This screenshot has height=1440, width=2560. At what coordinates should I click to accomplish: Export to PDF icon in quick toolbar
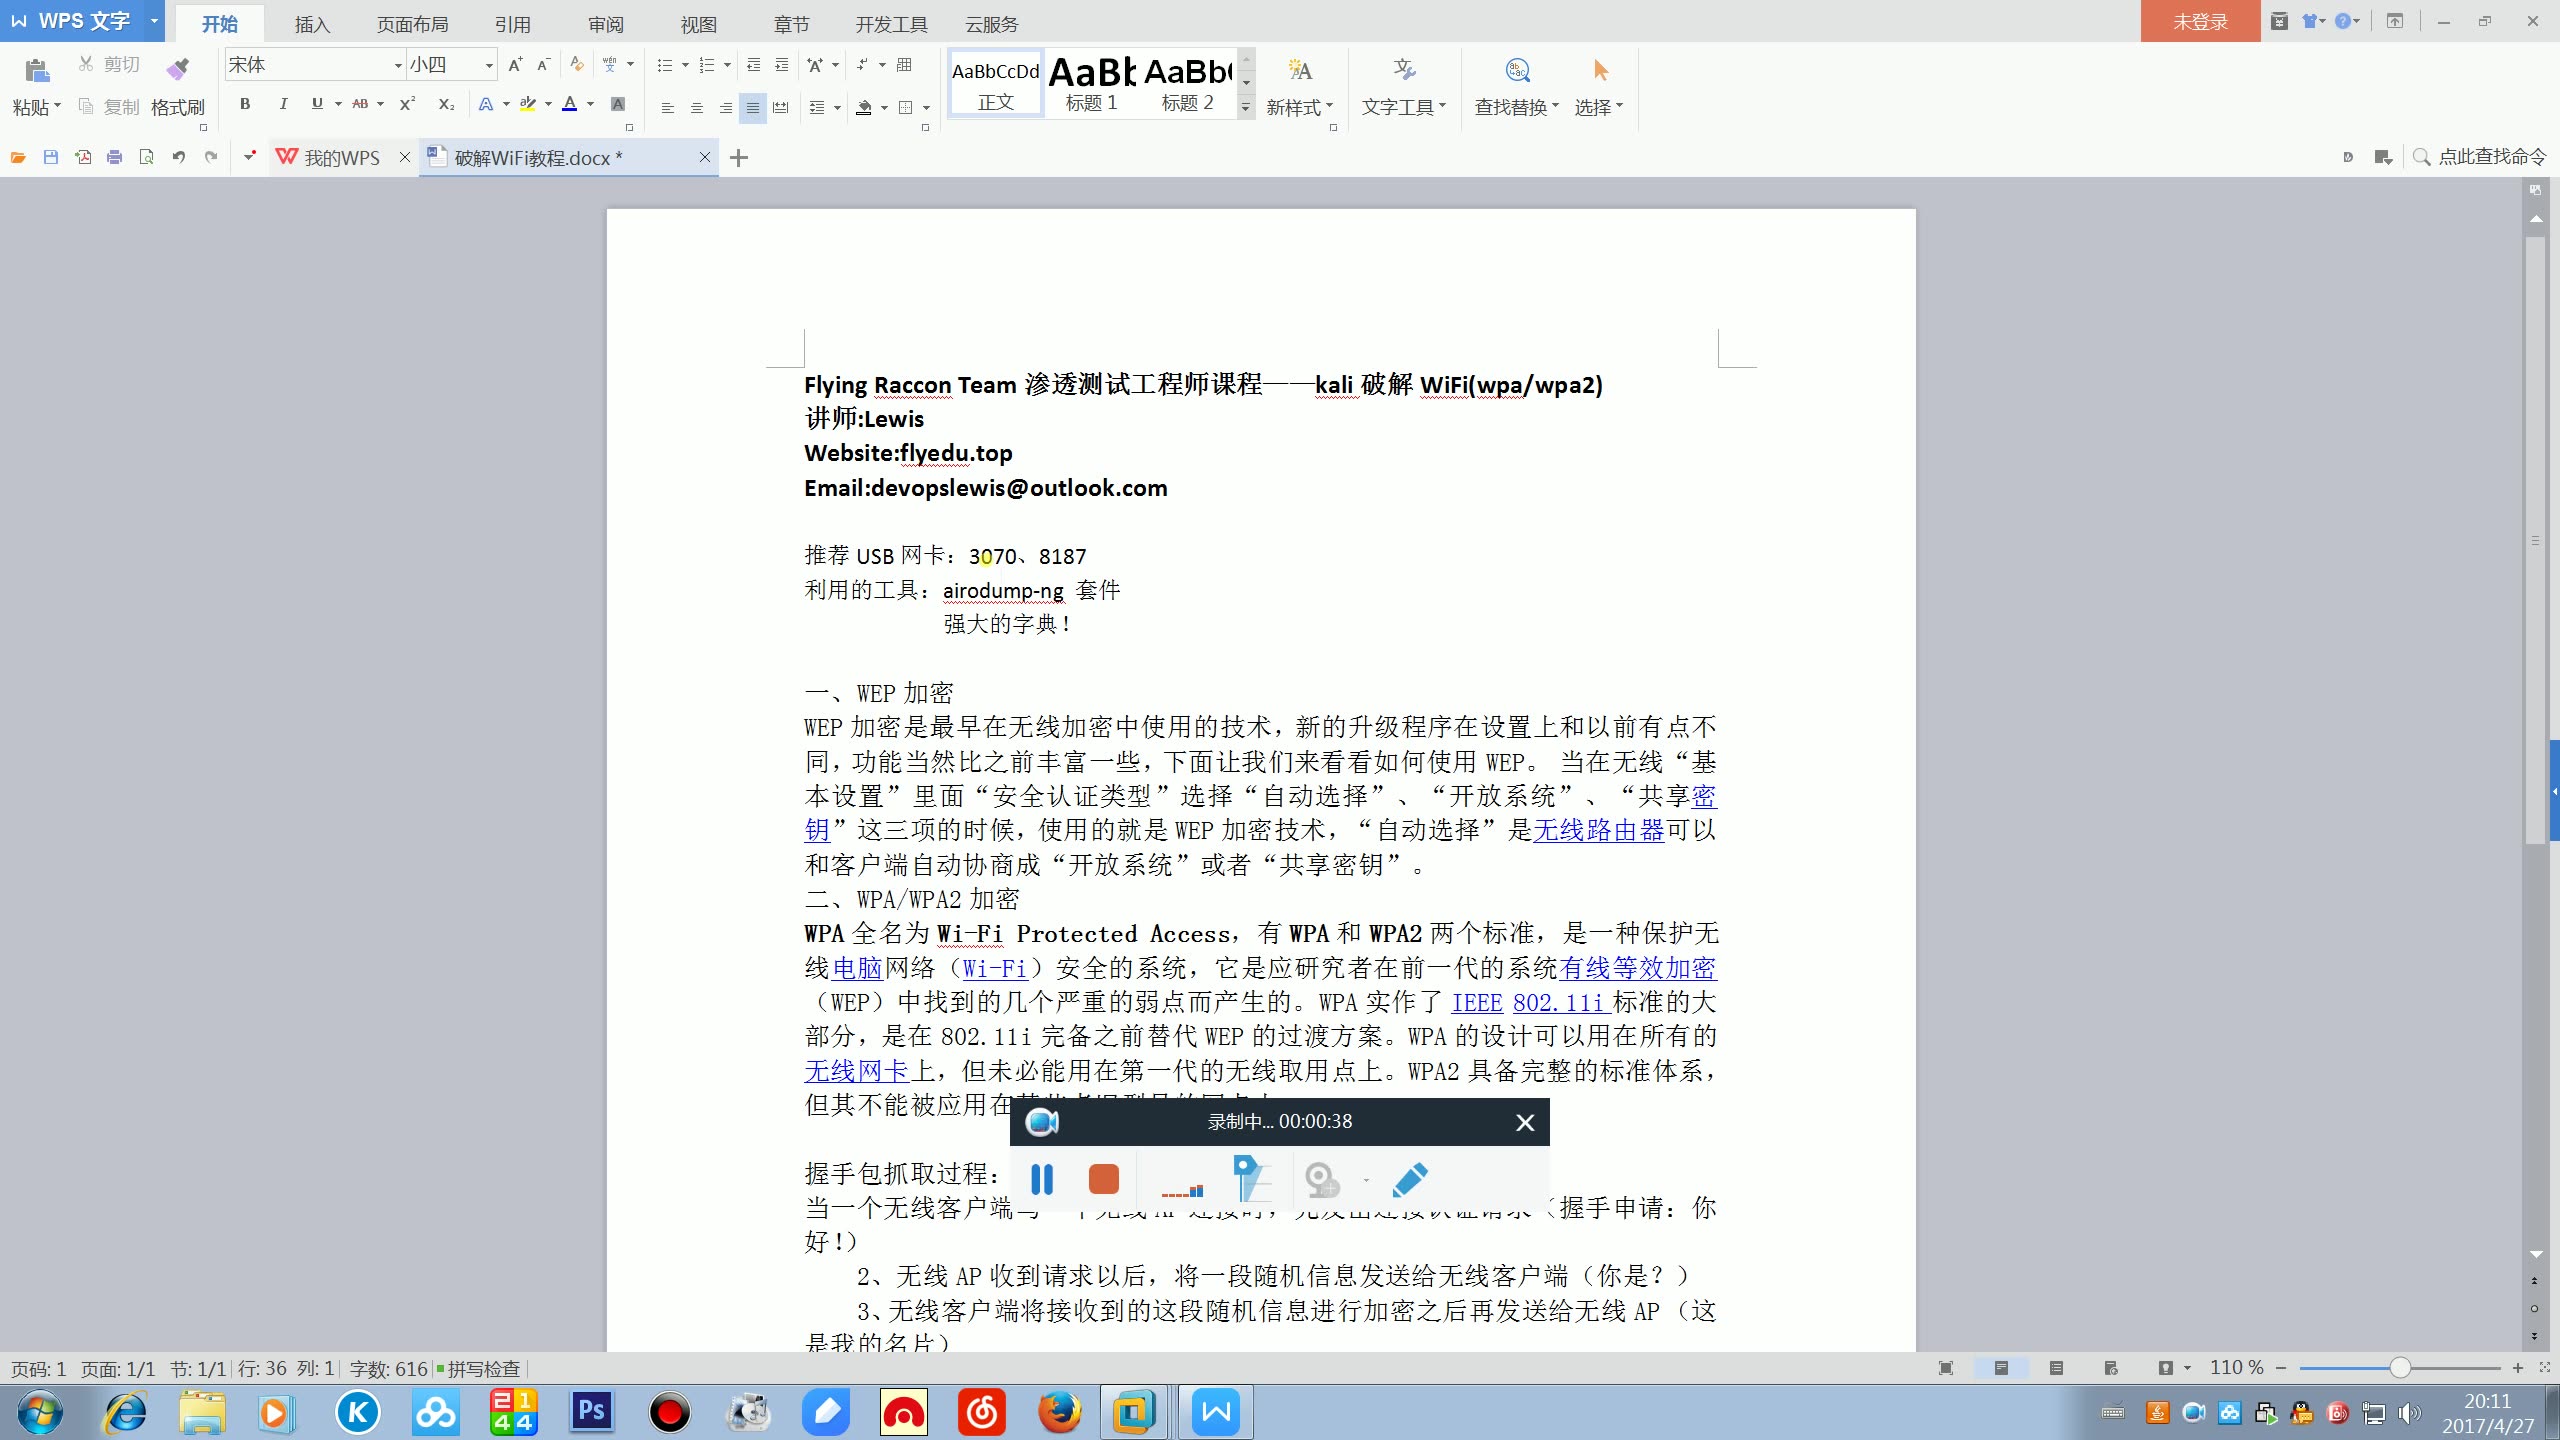[x=83, y=157]
